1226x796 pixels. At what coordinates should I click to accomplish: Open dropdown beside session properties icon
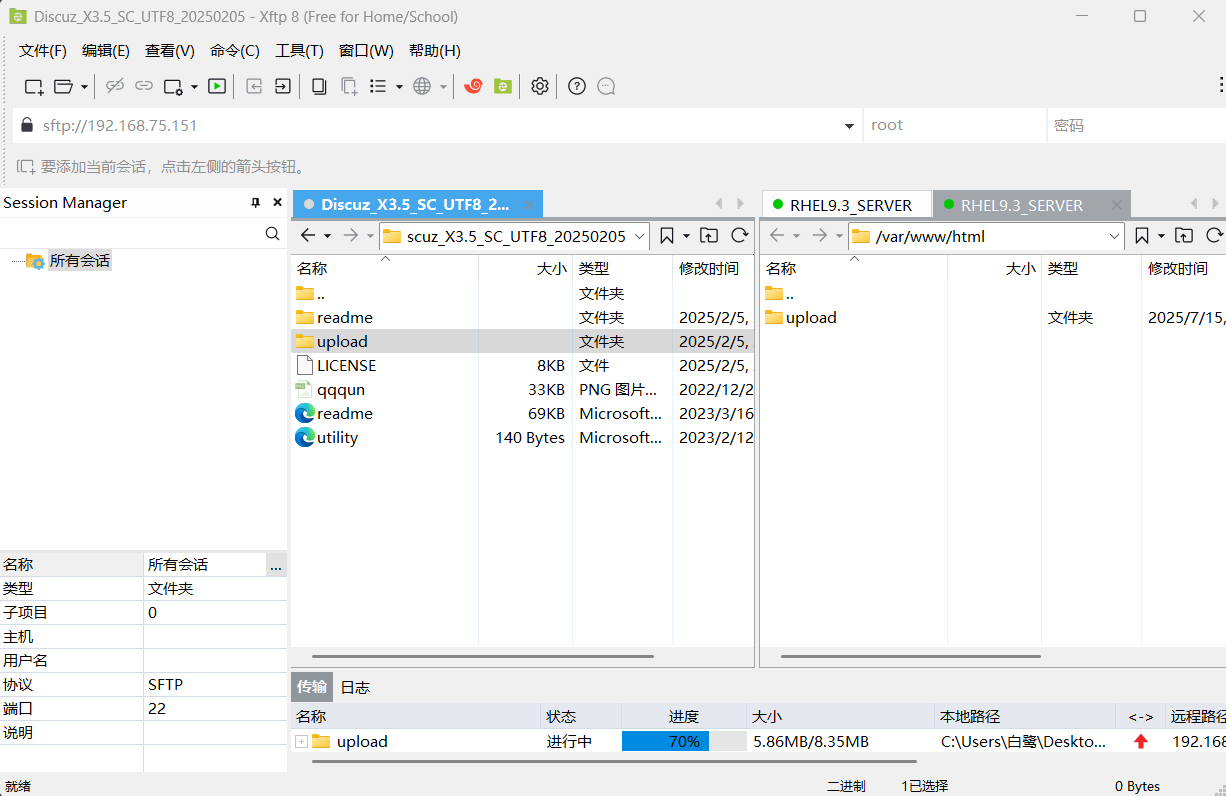point(194,87)
